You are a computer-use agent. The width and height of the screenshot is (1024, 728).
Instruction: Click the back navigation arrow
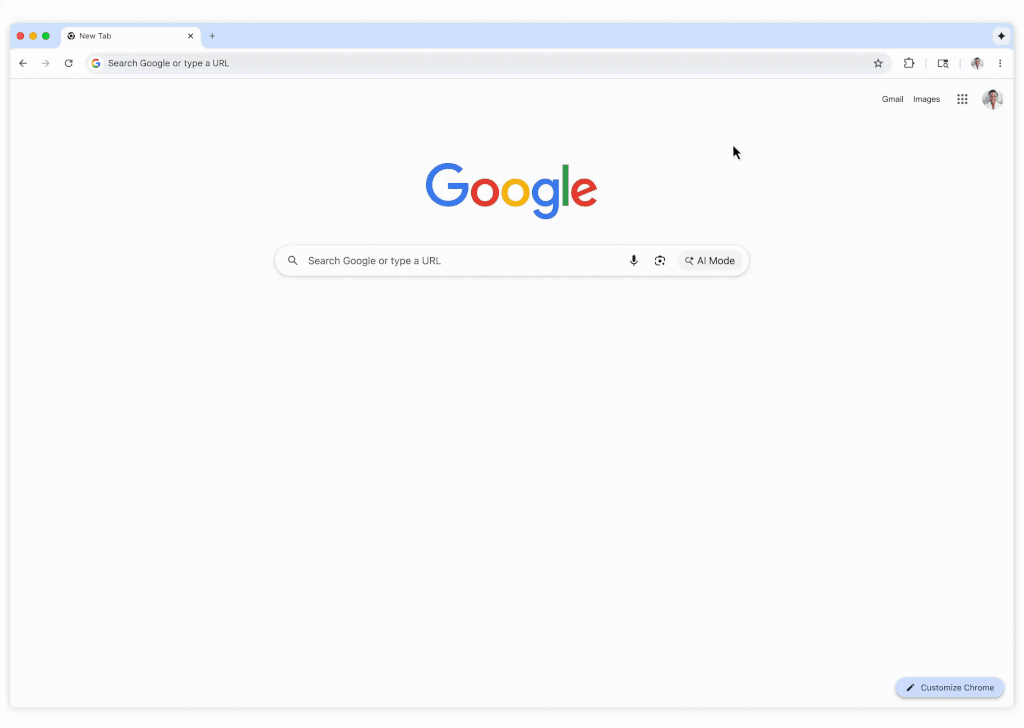click(x=23, y=63)
